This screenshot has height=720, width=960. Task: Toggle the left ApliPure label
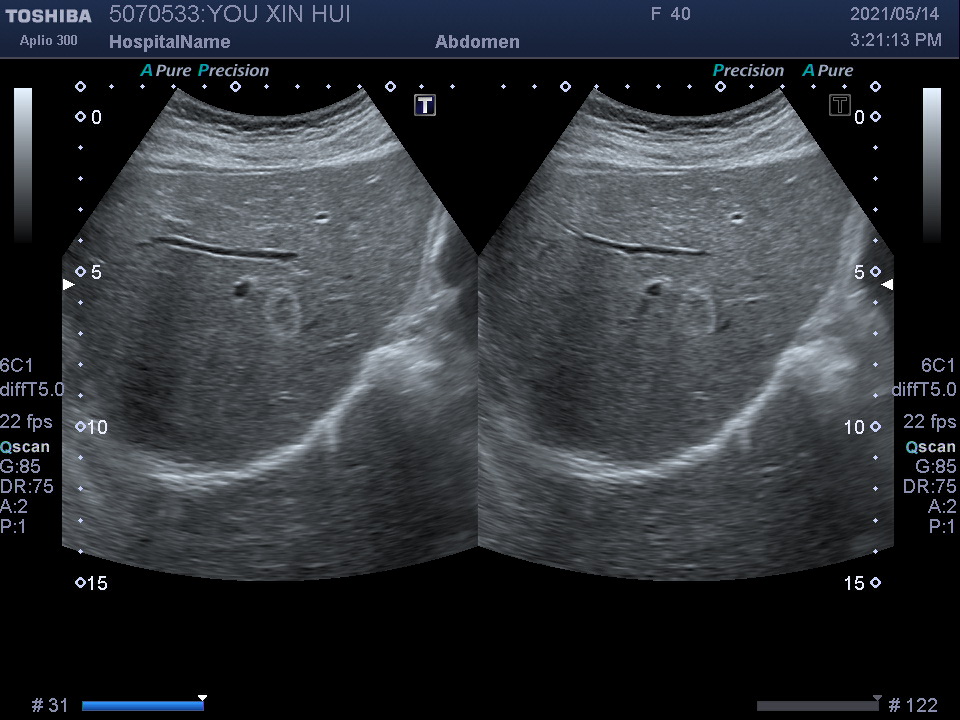point(165,71)
